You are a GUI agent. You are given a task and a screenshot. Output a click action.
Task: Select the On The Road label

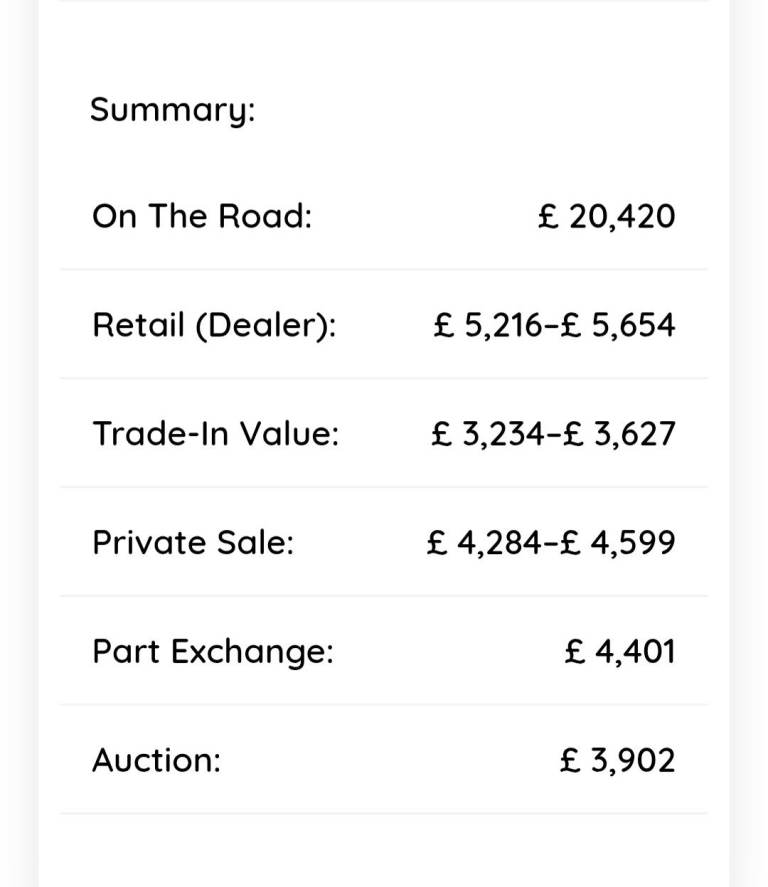[x=202, y=216]
